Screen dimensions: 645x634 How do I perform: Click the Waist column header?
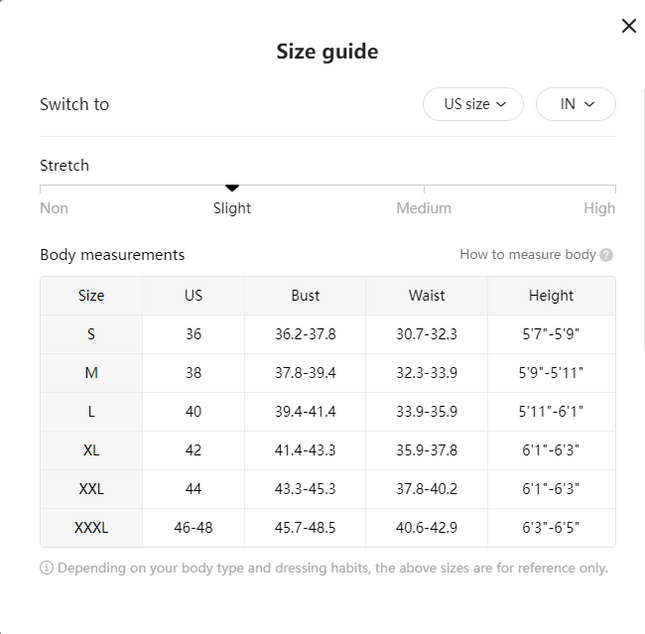(427, 296)
